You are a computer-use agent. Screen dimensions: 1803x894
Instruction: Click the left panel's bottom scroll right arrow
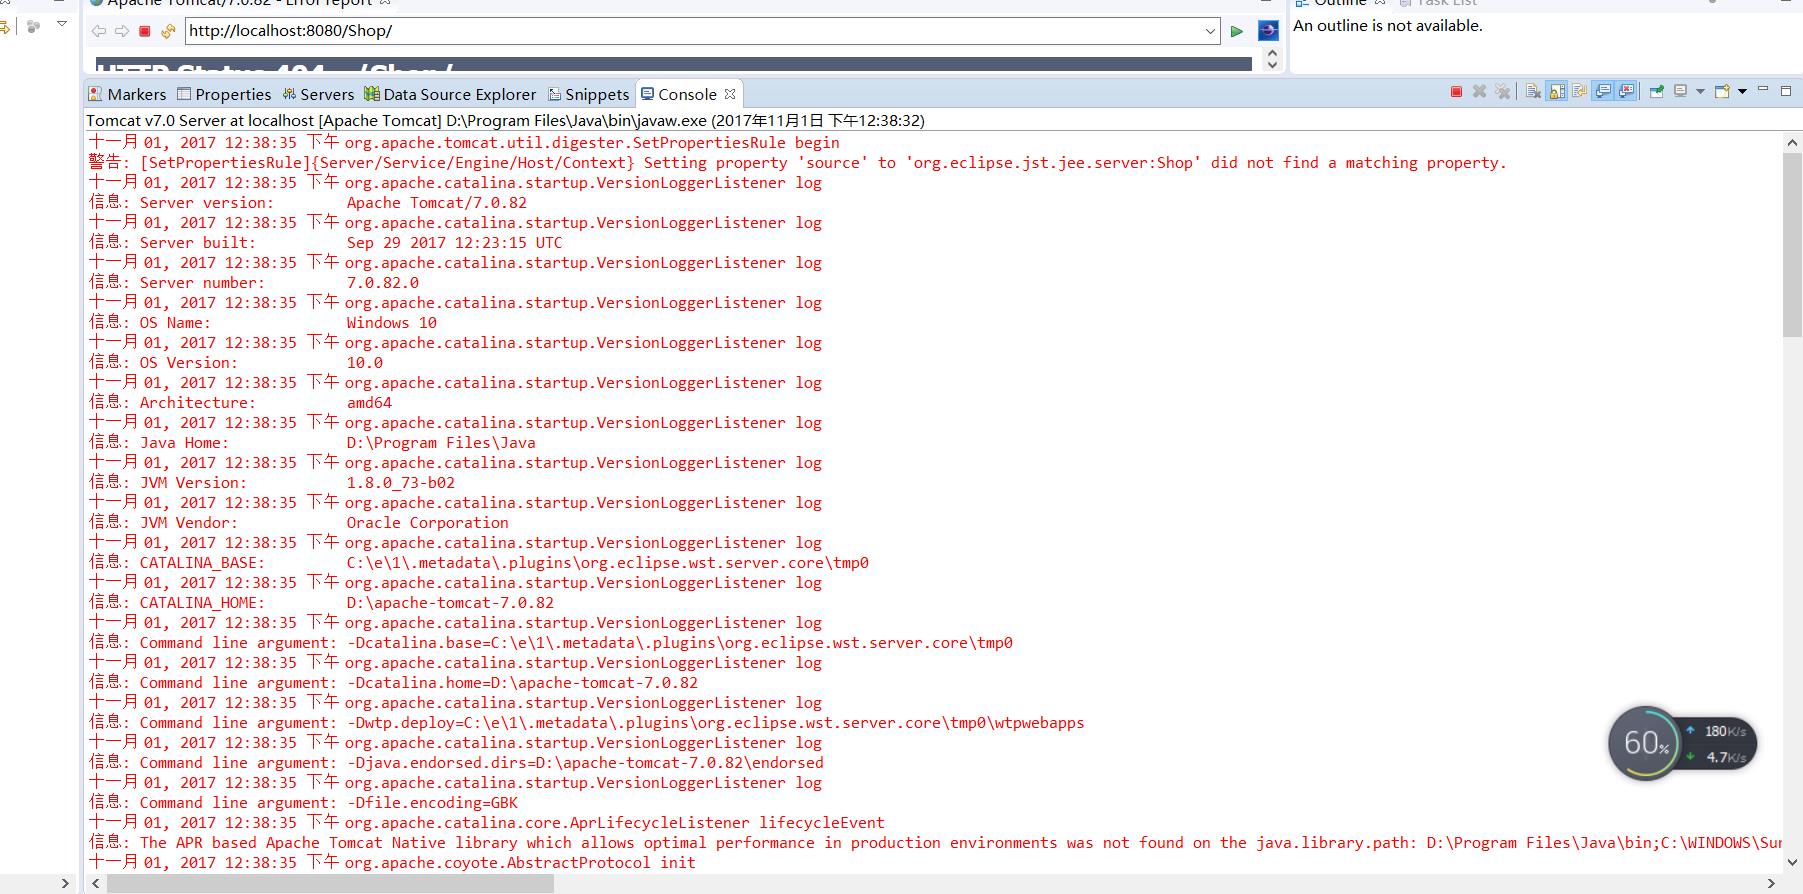[65, 883]
